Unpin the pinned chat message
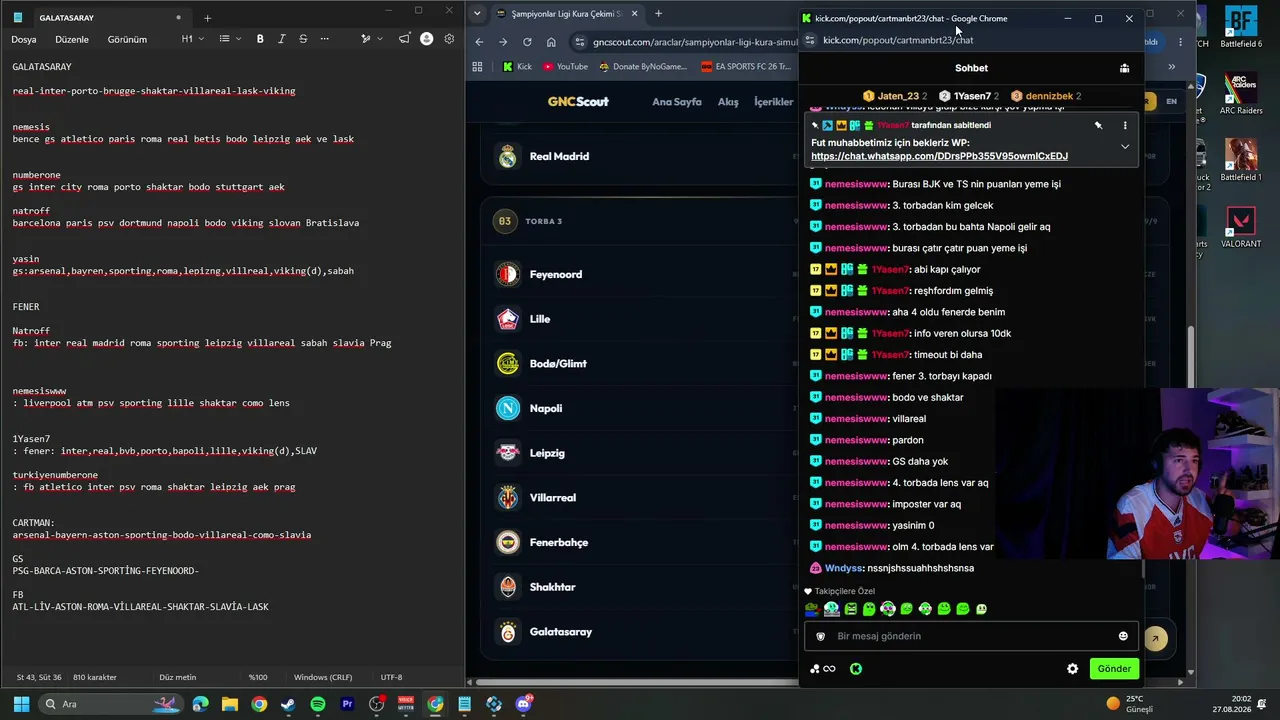The width and height of the screenshot is (1280, 720). coord(1098,125)
